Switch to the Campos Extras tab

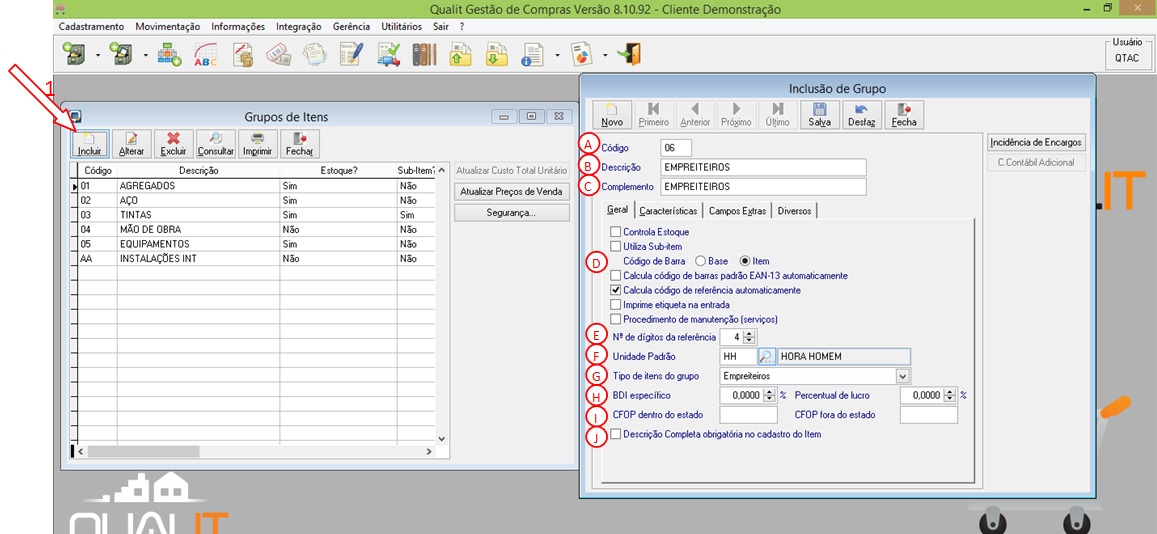click(x=736, y=211)
